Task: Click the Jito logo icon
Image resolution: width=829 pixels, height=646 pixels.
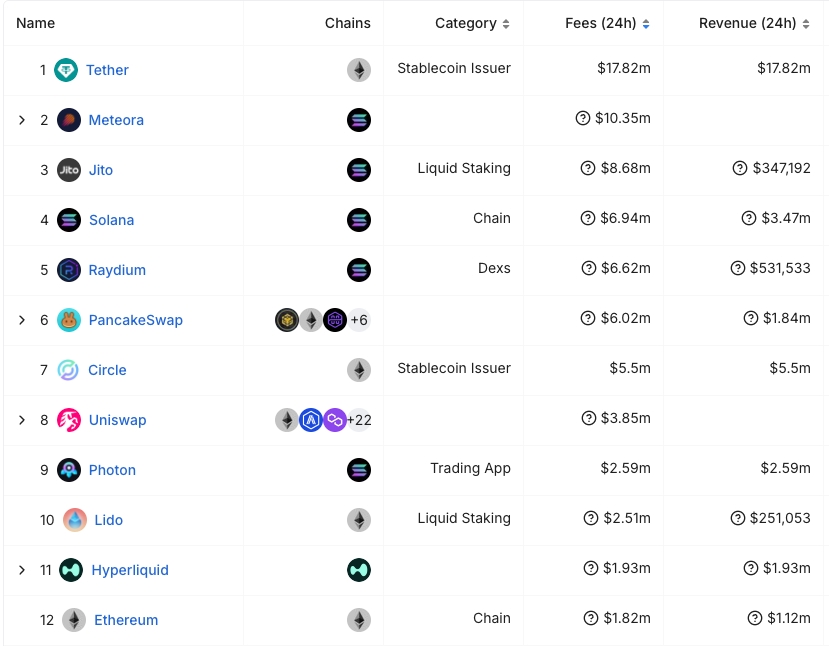Action: coord(69,170)
